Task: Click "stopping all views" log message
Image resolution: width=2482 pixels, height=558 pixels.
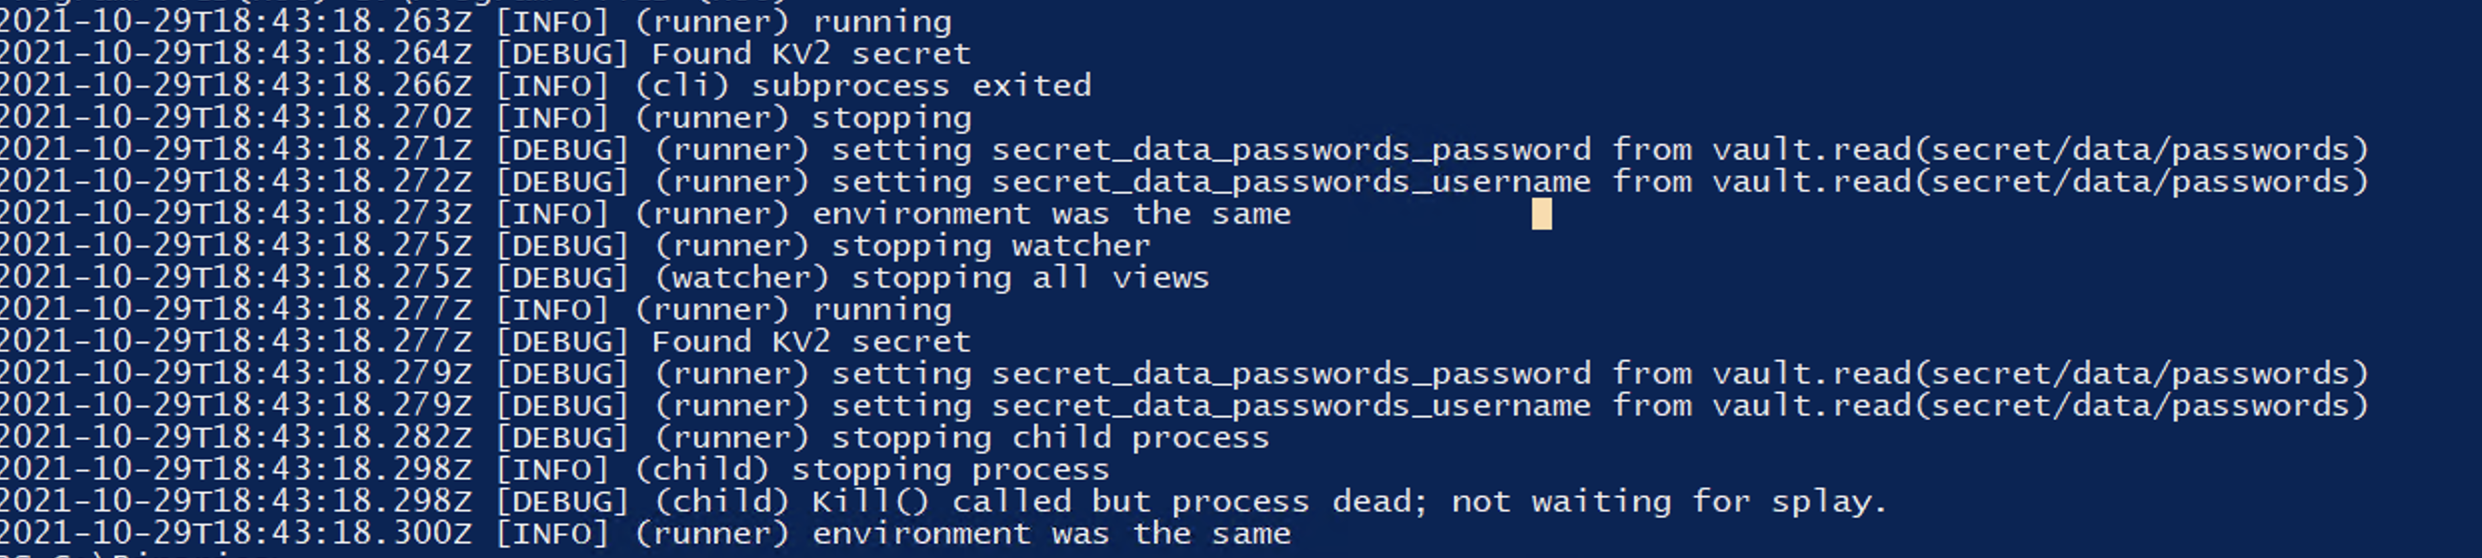Action: coord(1030,278)
